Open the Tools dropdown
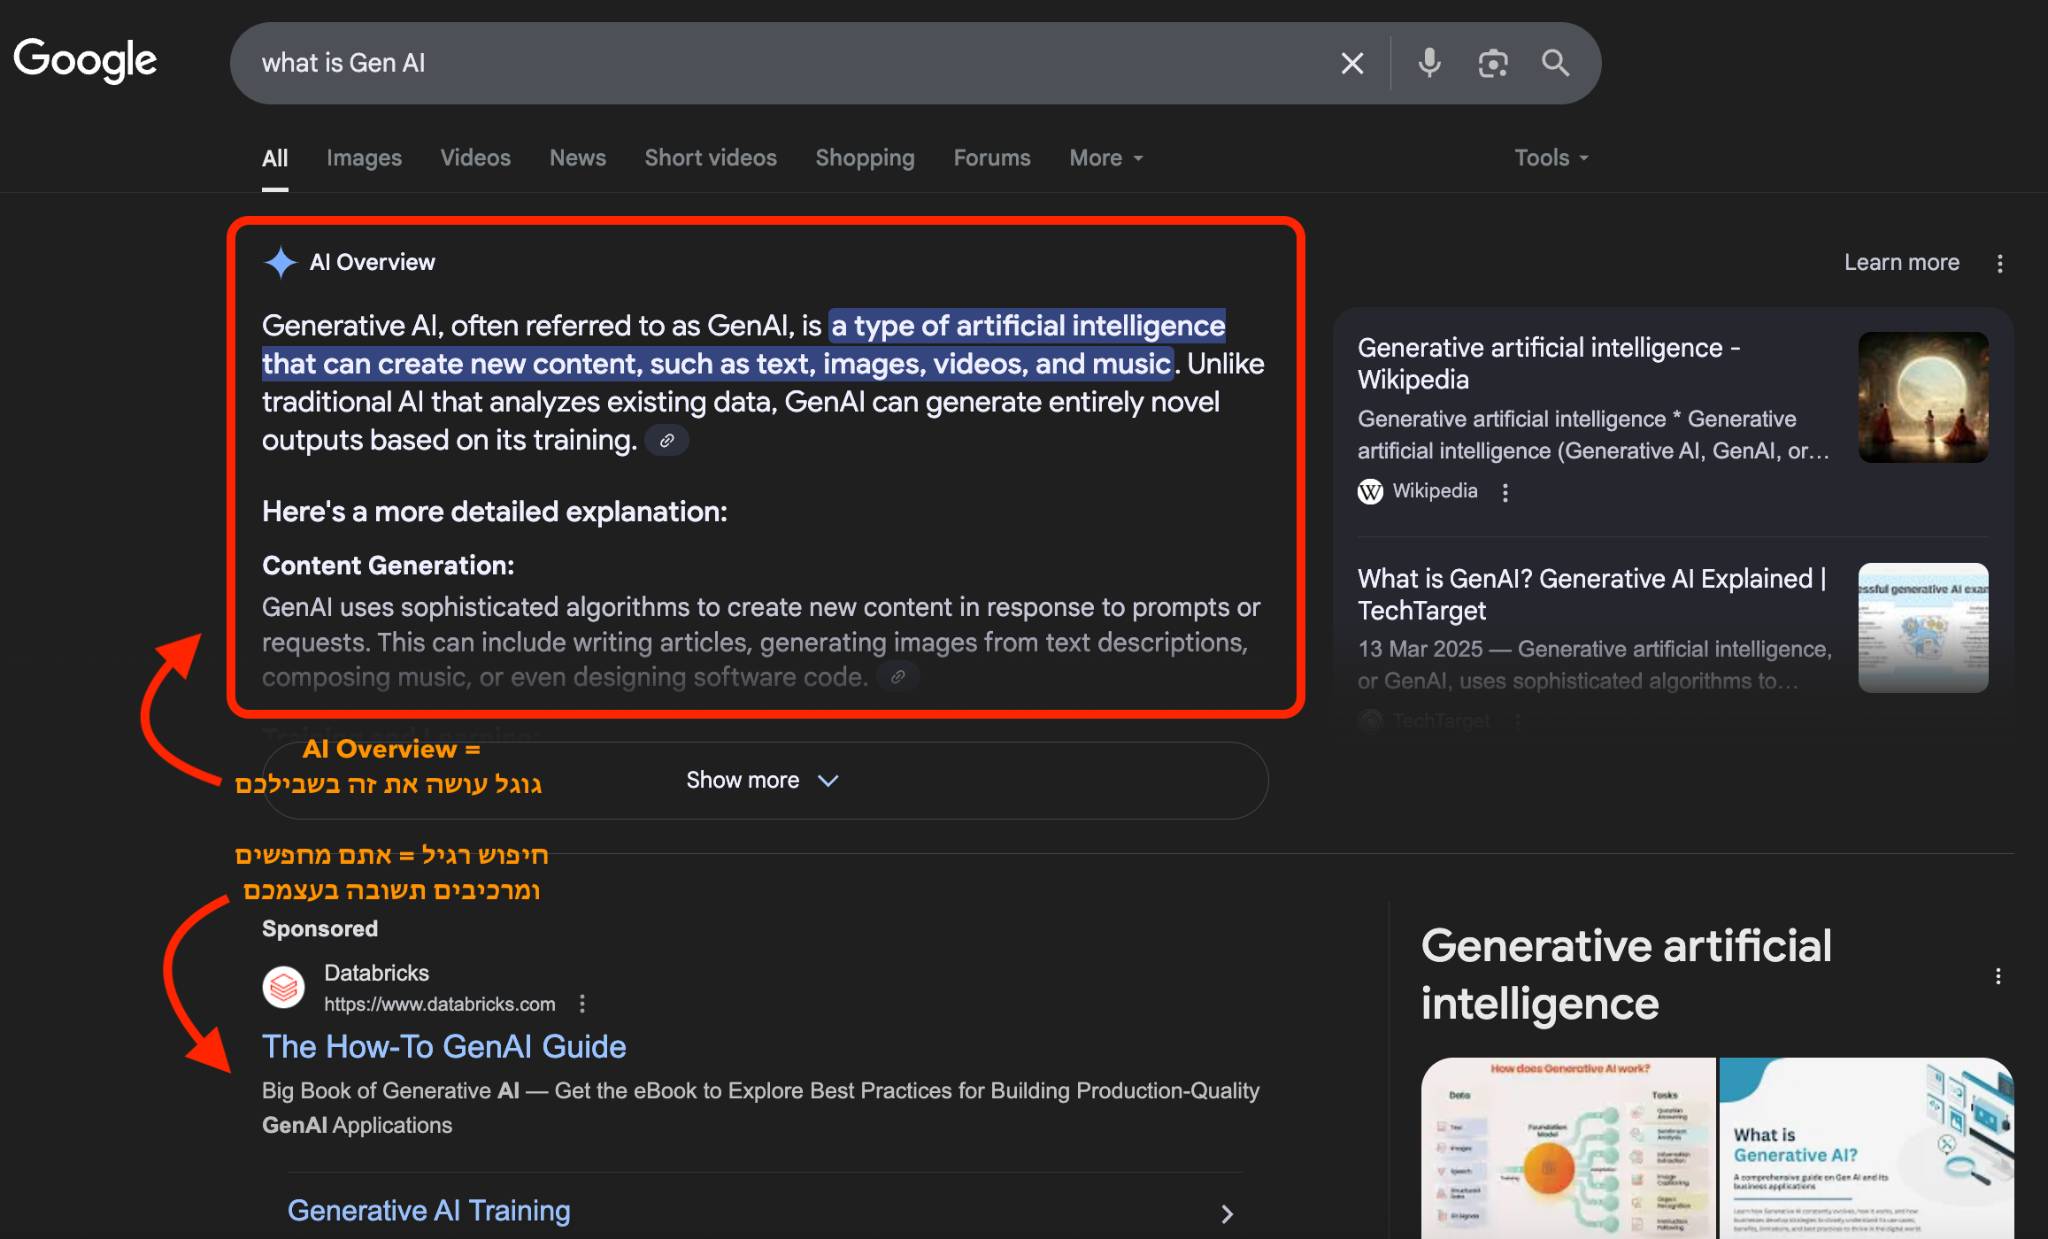This screenshot has height=1239, width=2048. (1551, 158)
